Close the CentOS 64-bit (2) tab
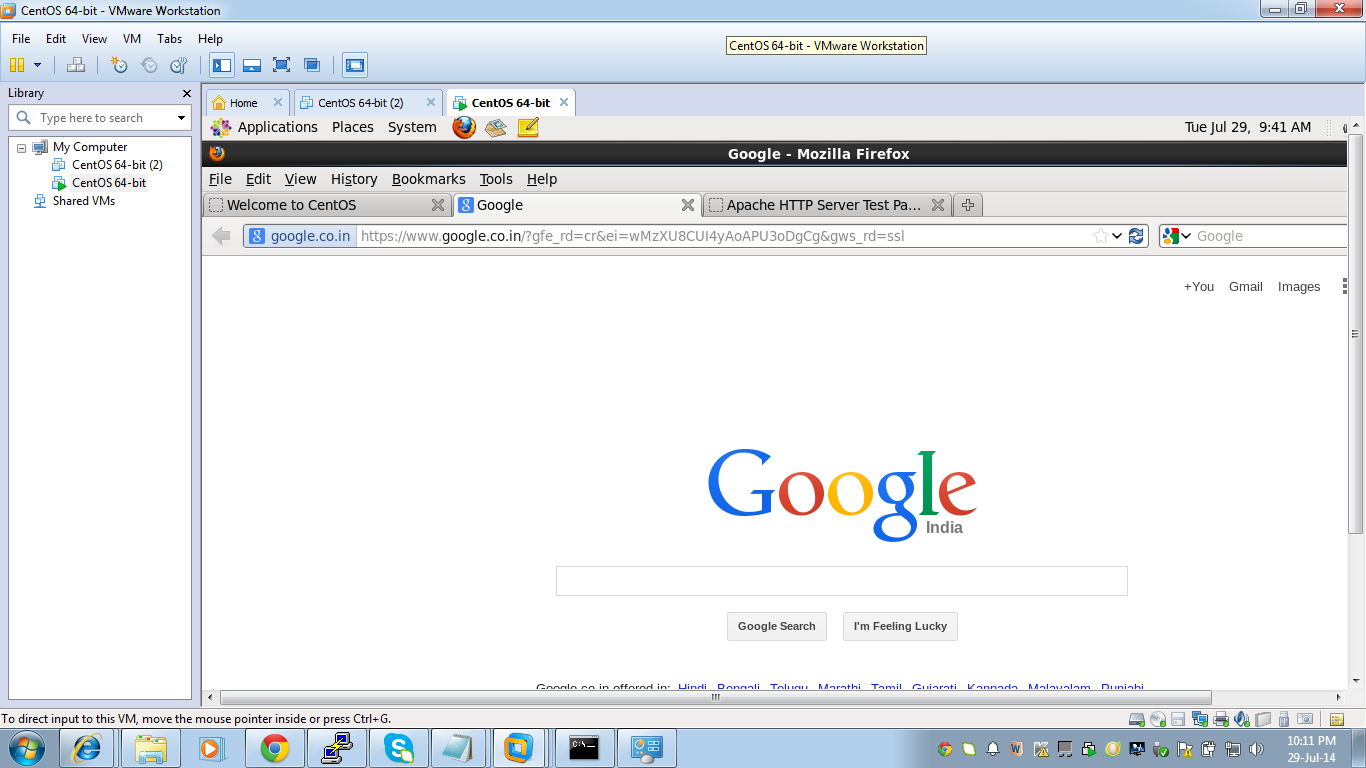Image resolution: width=1366 pixels, height=768 pixels. 431,102
